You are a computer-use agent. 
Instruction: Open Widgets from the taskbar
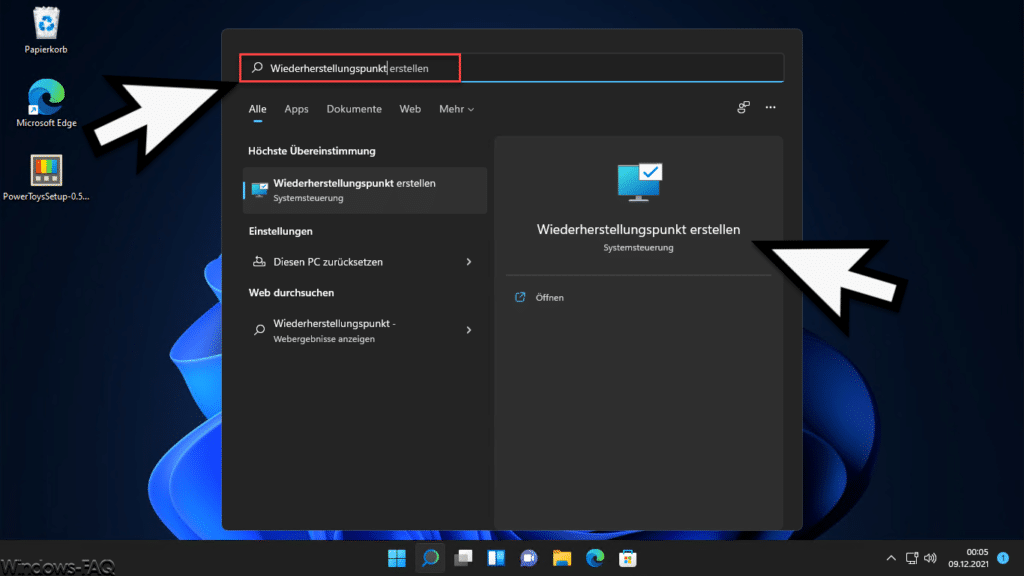click(x=496, y=558)
